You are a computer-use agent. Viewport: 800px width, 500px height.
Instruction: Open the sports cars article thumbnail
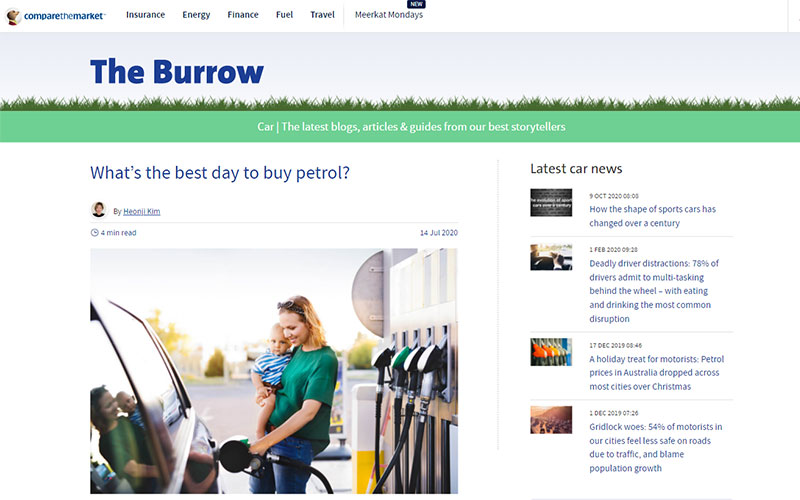[551, 203]
